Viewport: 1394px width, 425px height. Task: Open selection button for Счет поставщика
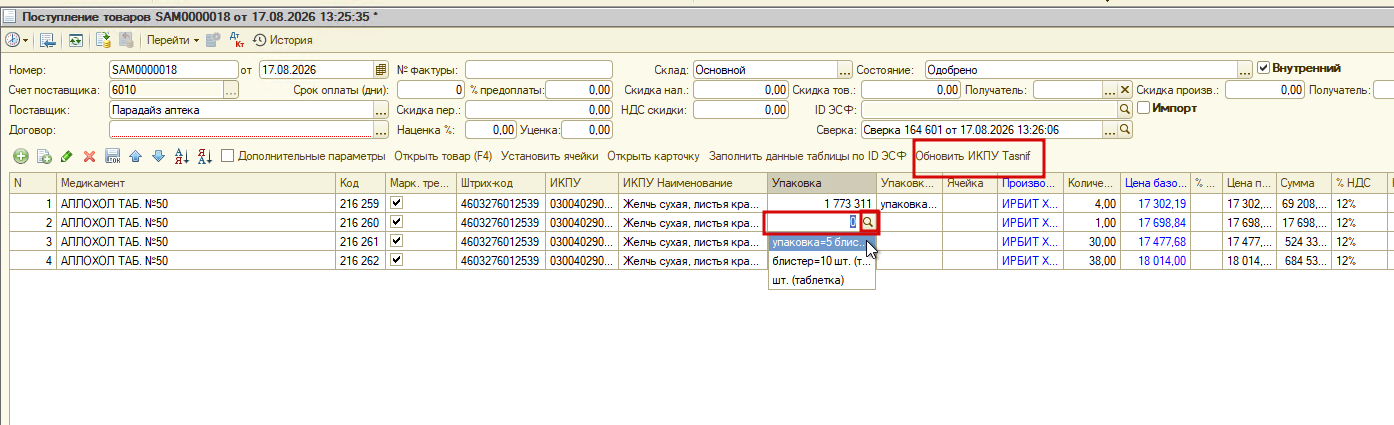(x=231, y=90)
